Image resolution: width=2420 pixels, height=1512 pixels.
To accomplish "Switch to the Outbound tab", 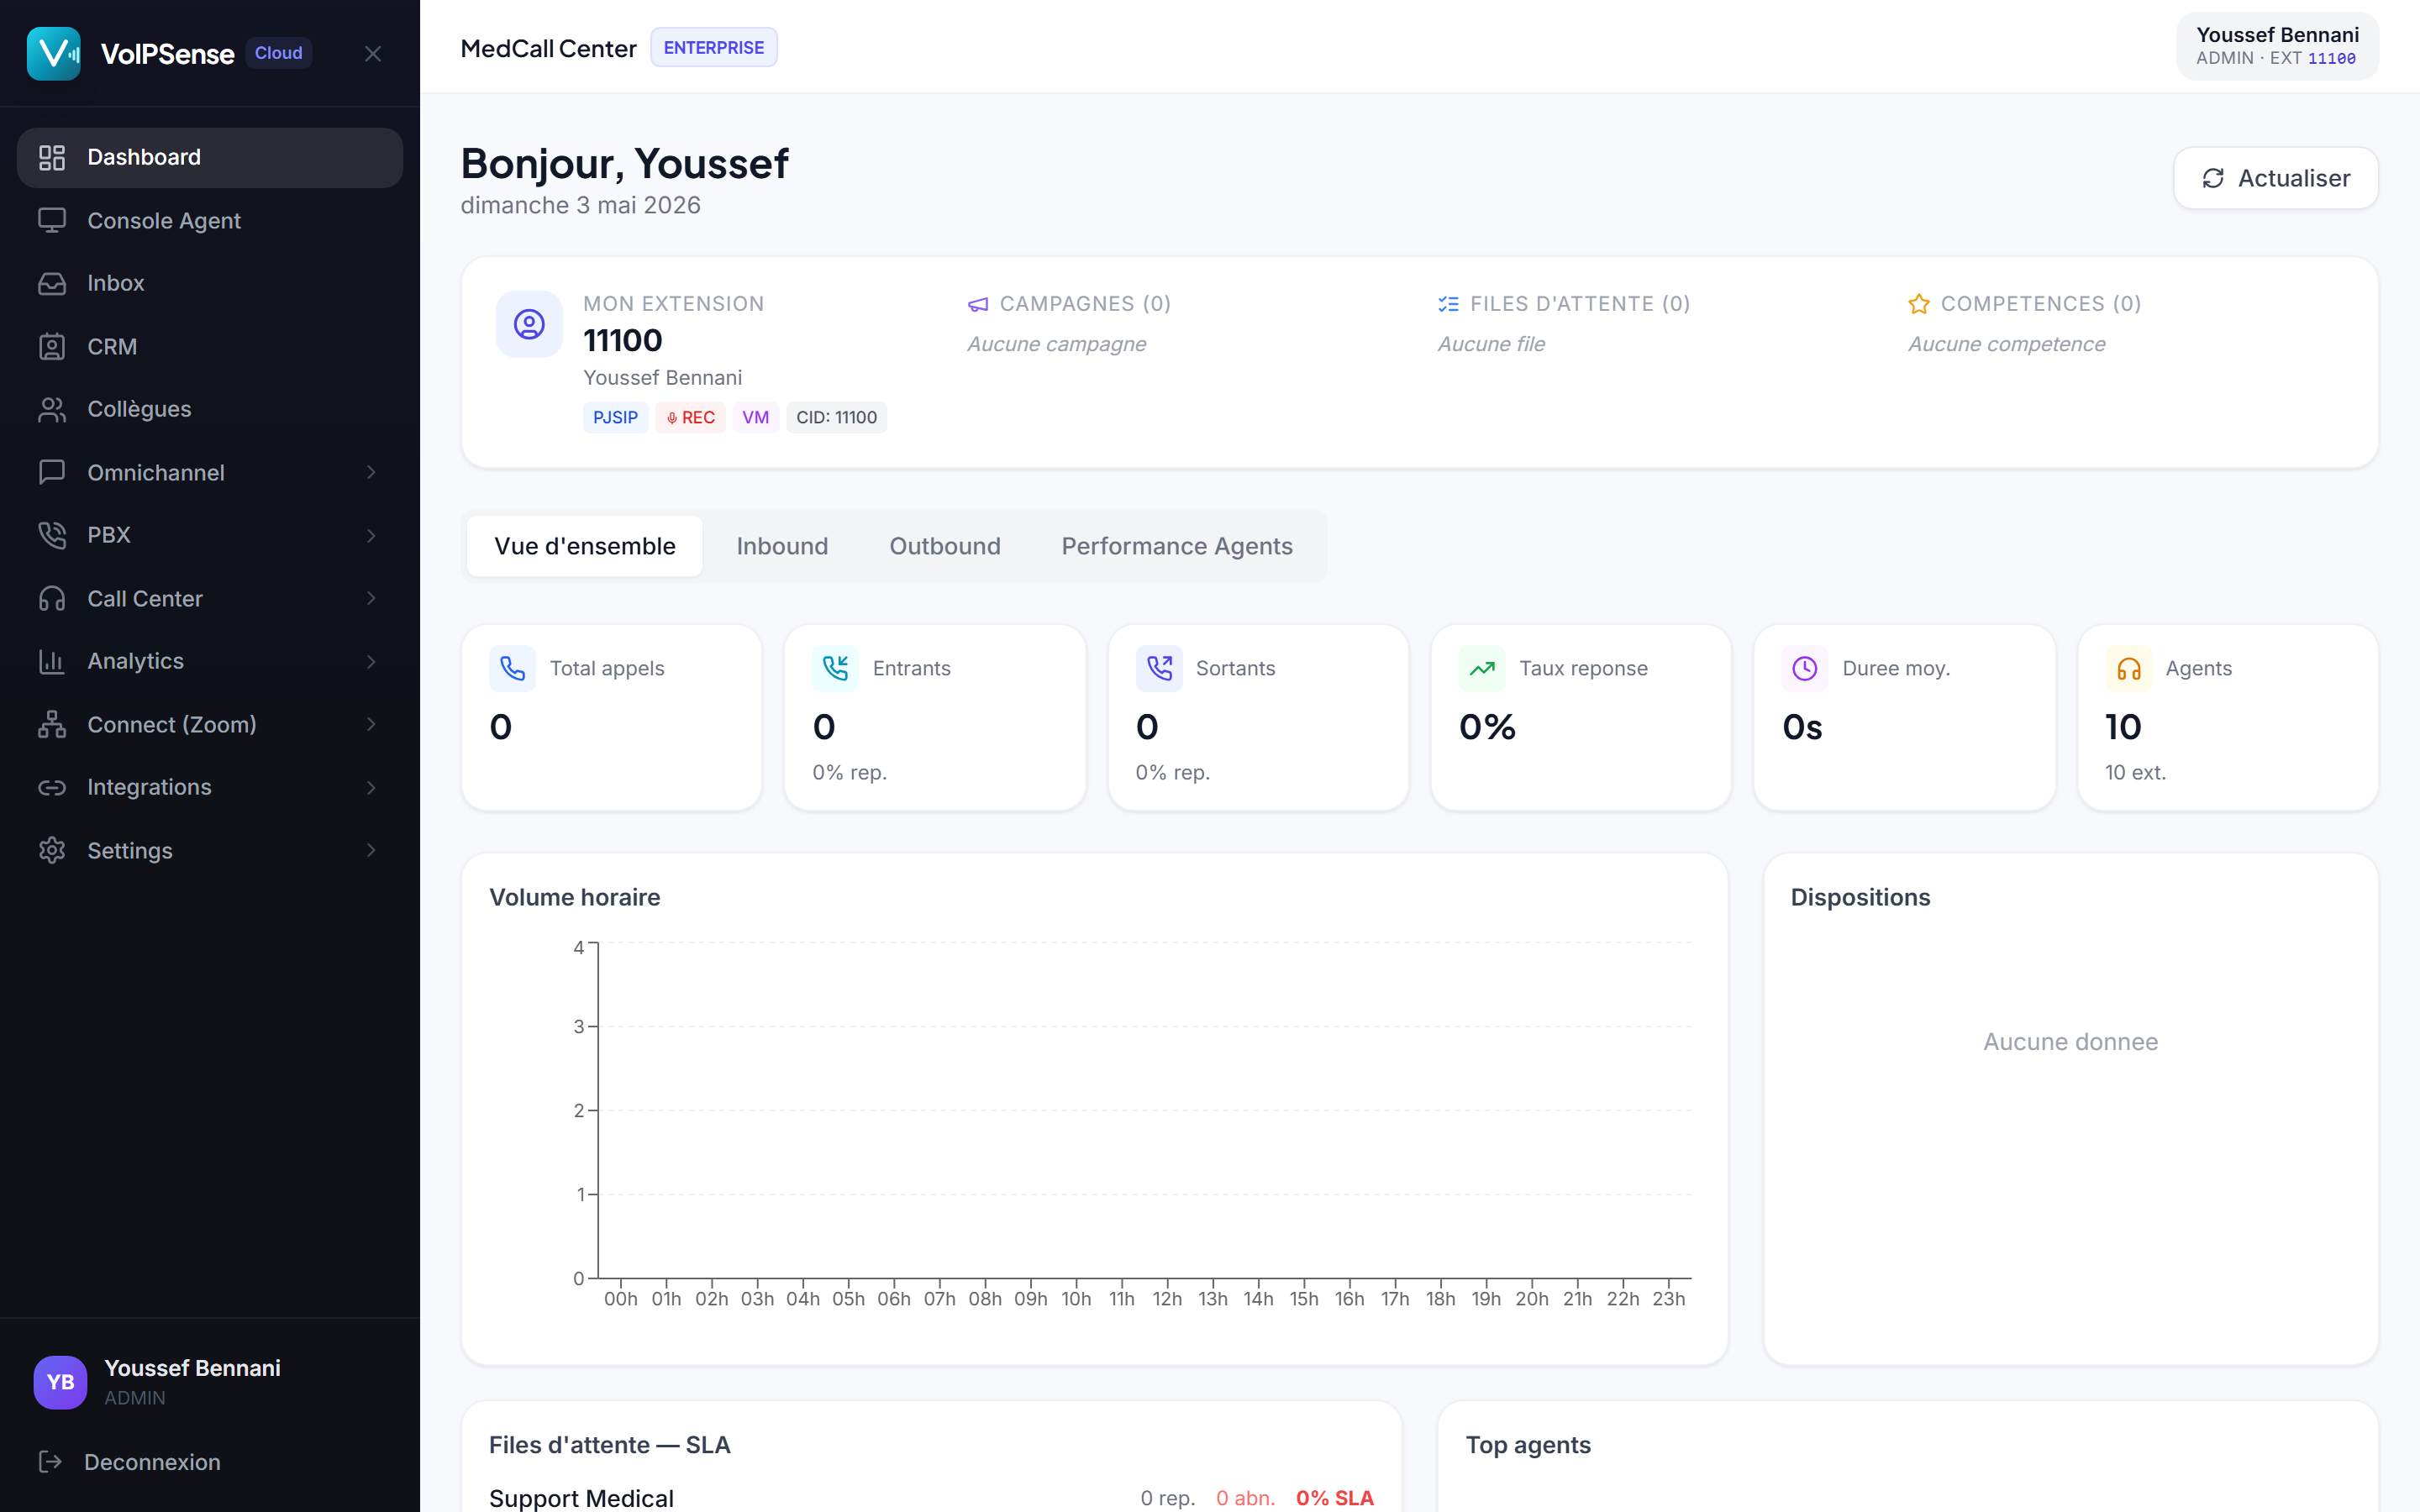I will pyautogui.click(x=945, y=546).
